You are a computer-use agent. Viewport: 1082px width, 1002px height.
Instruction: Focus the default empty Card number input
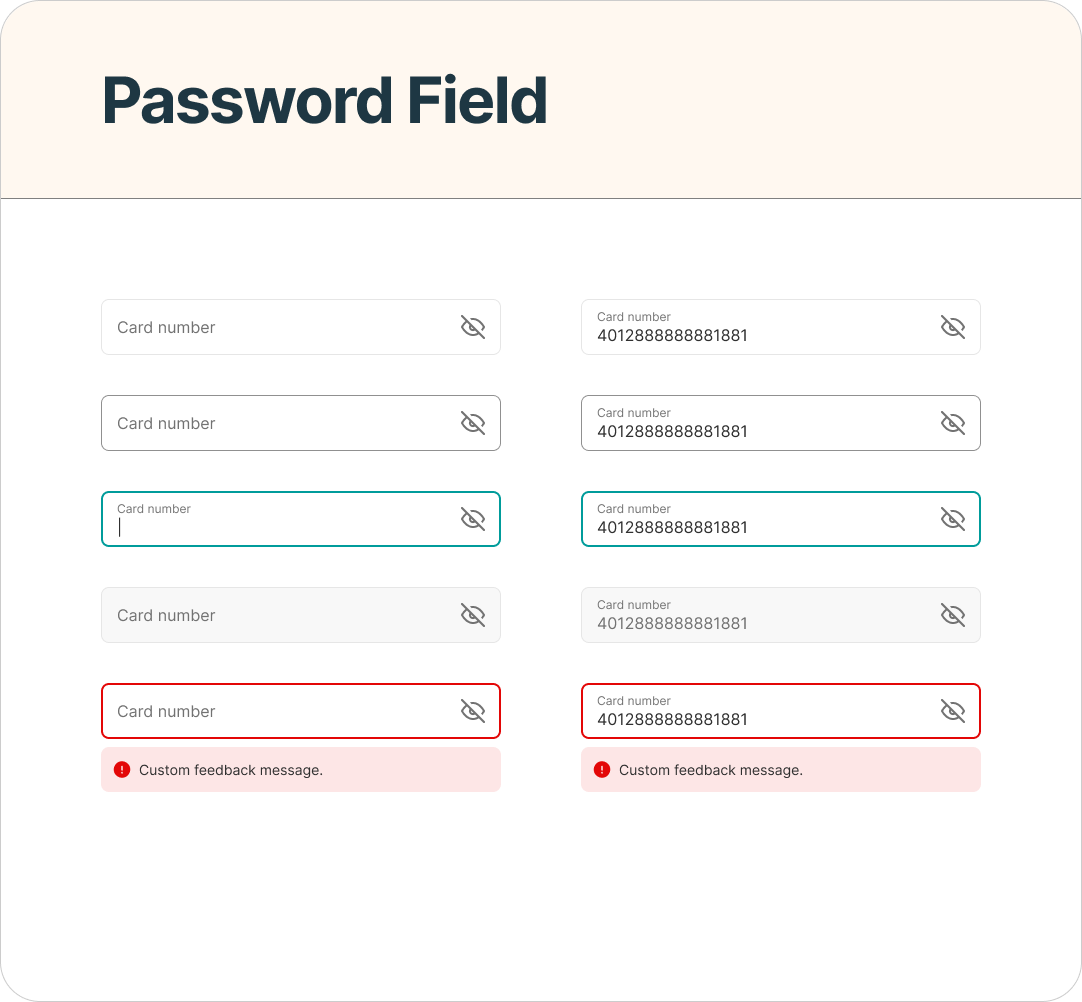(x=301, y=327)
